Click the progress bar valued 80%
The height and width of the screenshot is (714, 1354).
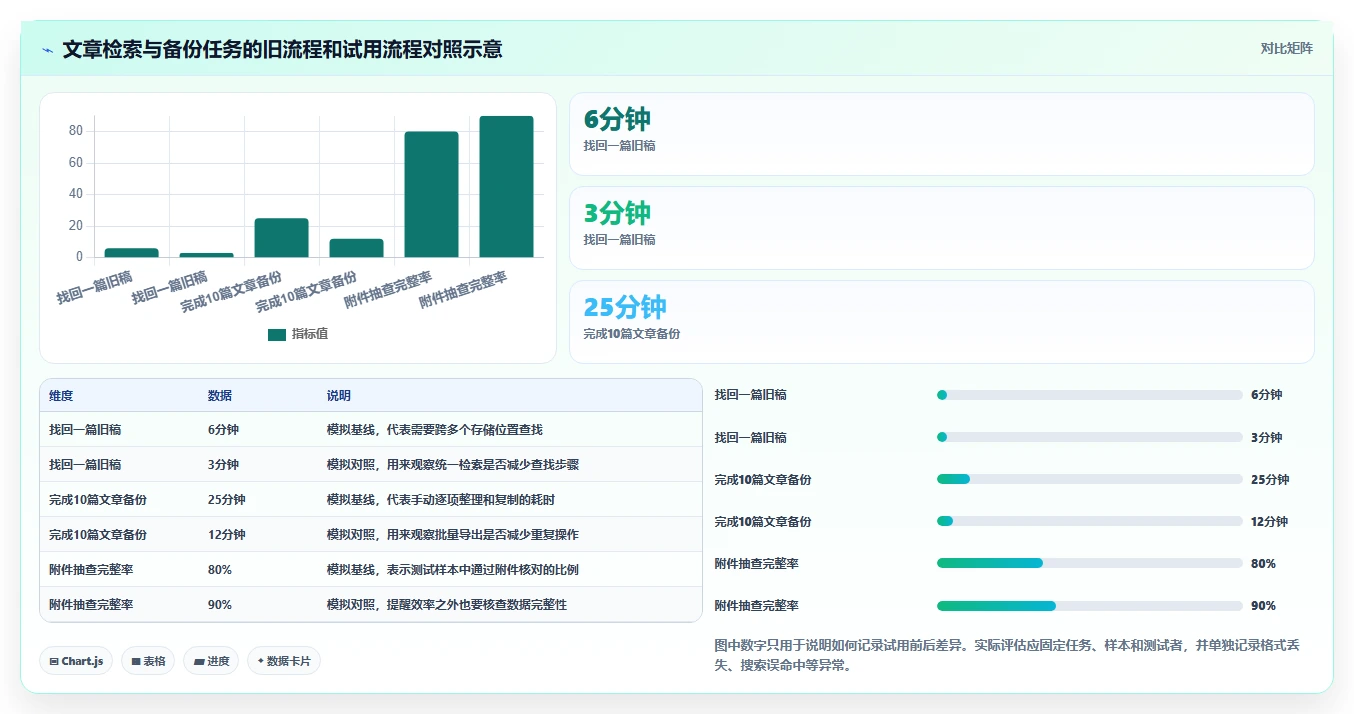click(x=1090, y=563)
